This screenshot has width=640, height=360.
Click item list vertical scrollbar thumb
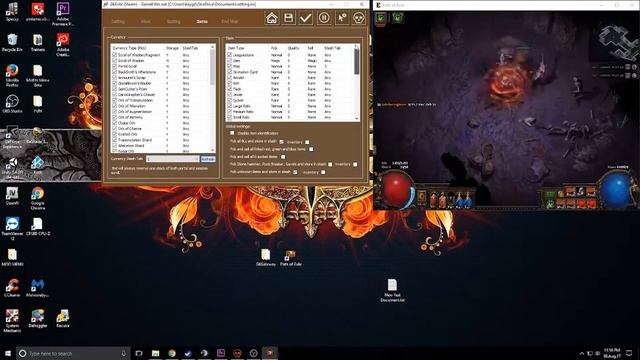(x=357, y=62)
